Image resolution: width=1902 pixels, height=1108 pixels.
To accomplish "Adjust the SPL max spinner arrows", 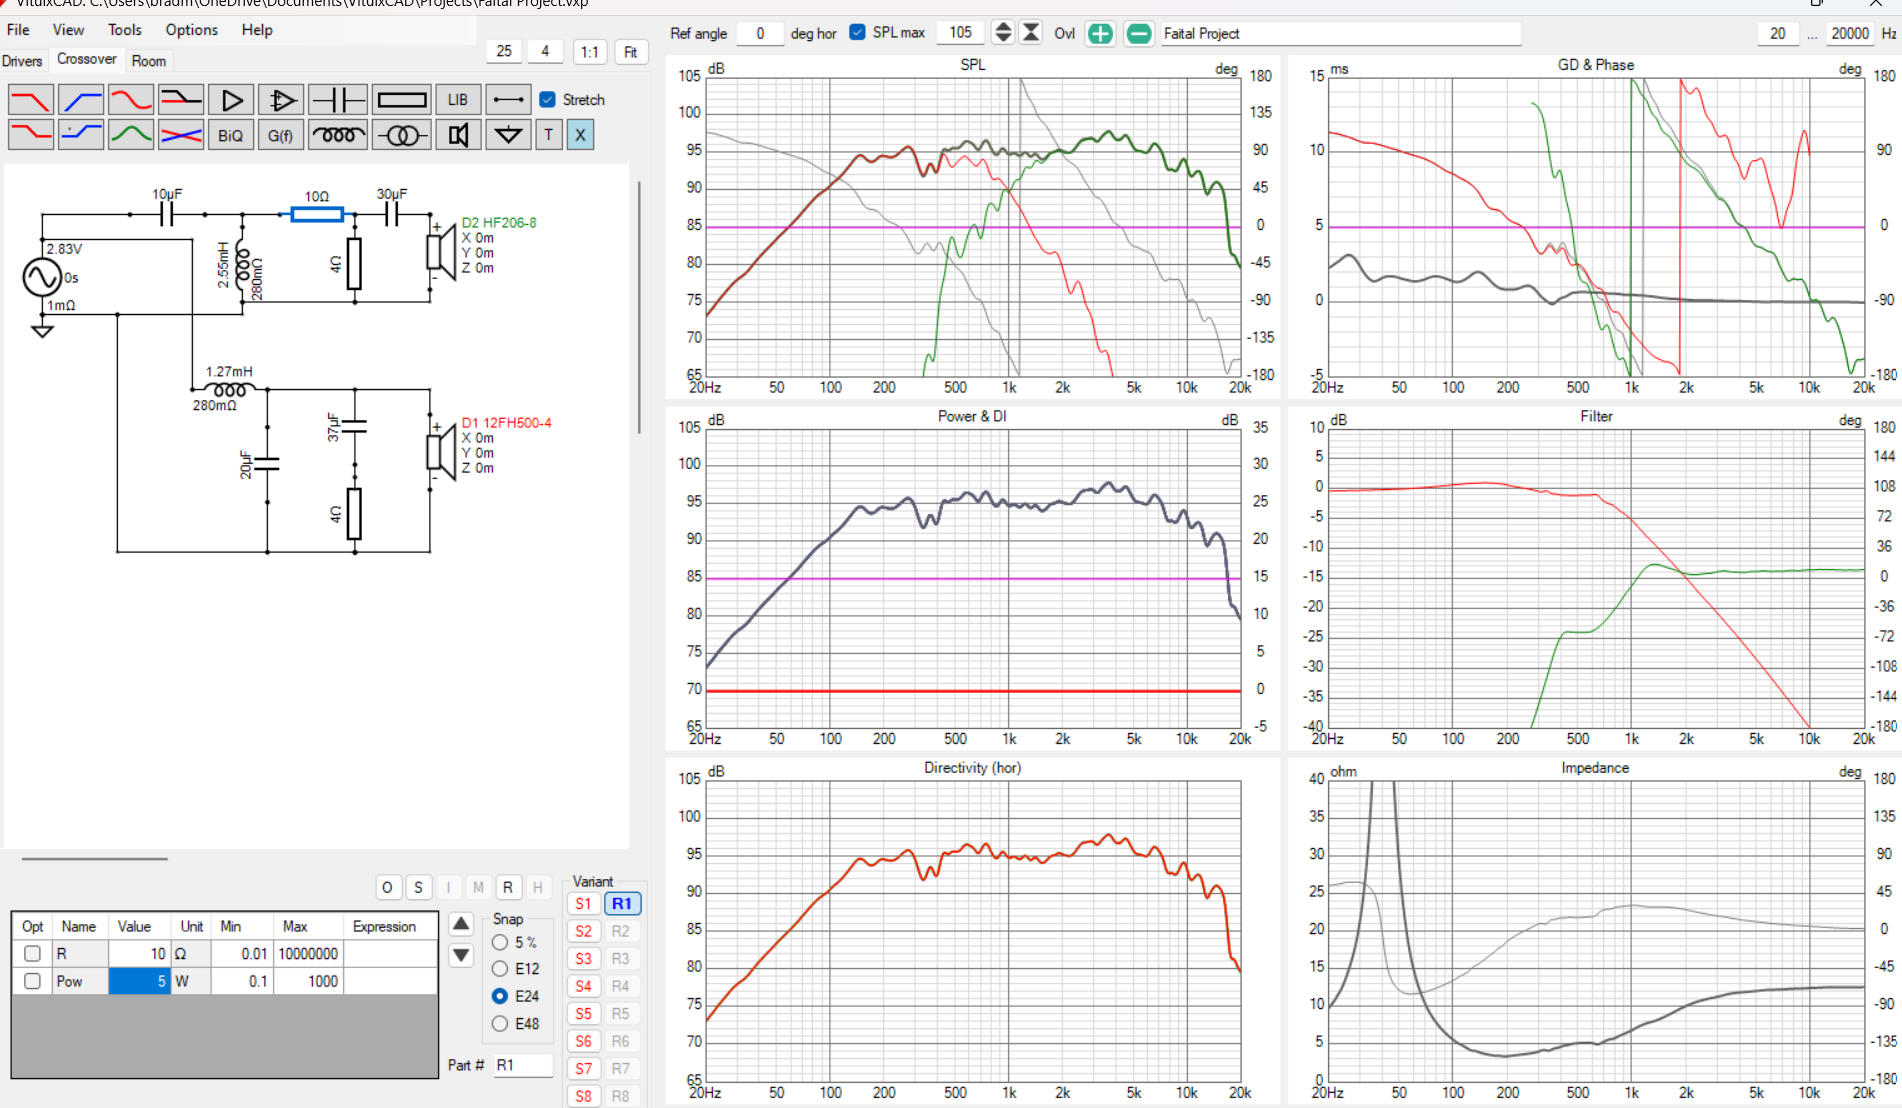I will point(1003,33).
